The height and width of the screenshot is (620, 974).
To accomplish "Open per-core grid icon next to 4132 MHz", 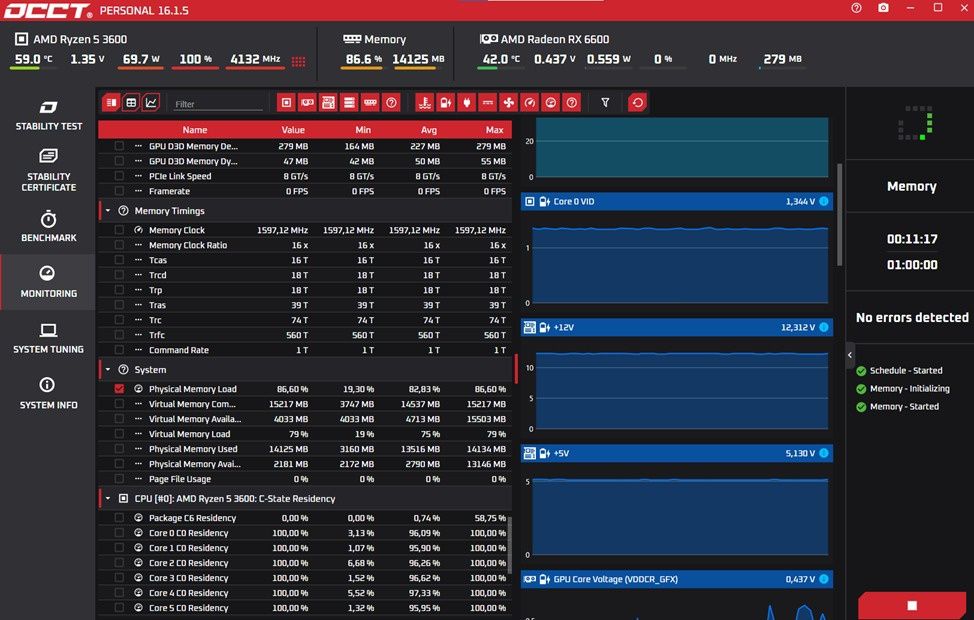I will (x=299, y=61).
